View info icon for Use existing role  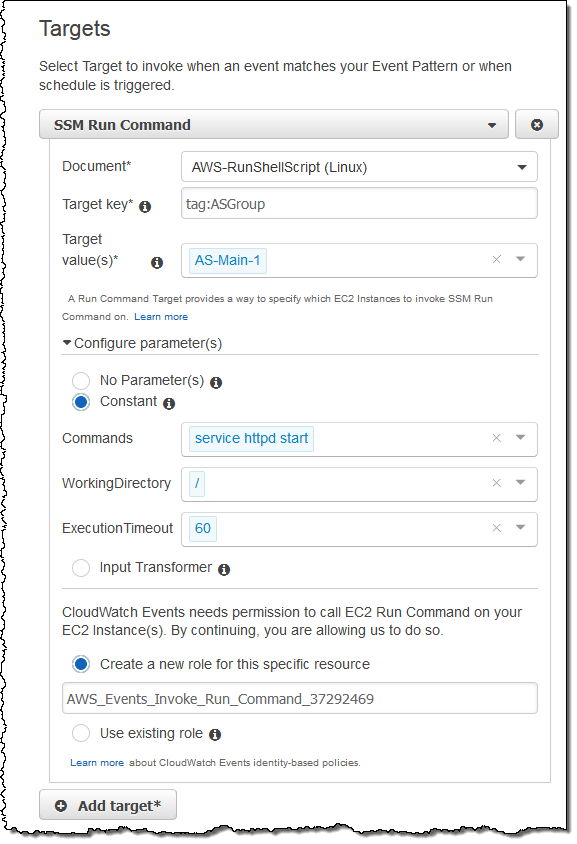point(215,735)
